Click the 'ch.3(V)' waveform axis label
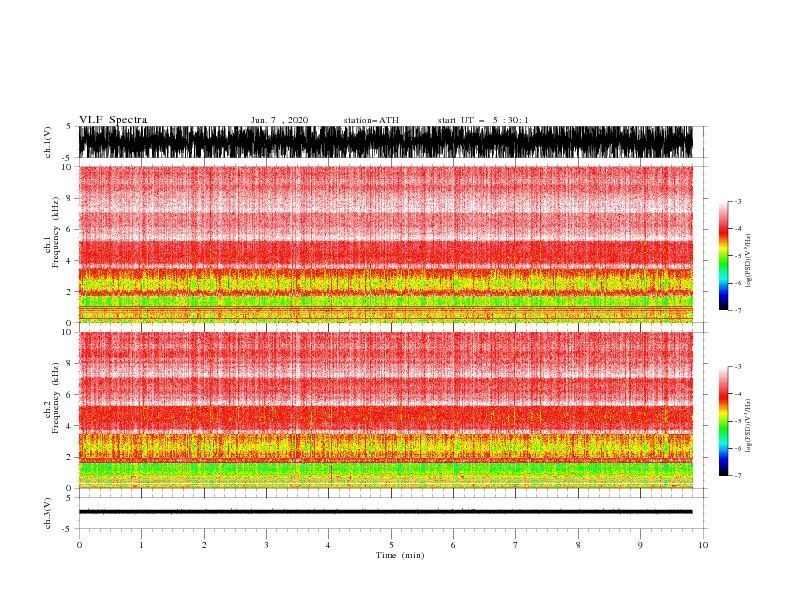Viewport: 792px width, 612px height. (48, 513)
